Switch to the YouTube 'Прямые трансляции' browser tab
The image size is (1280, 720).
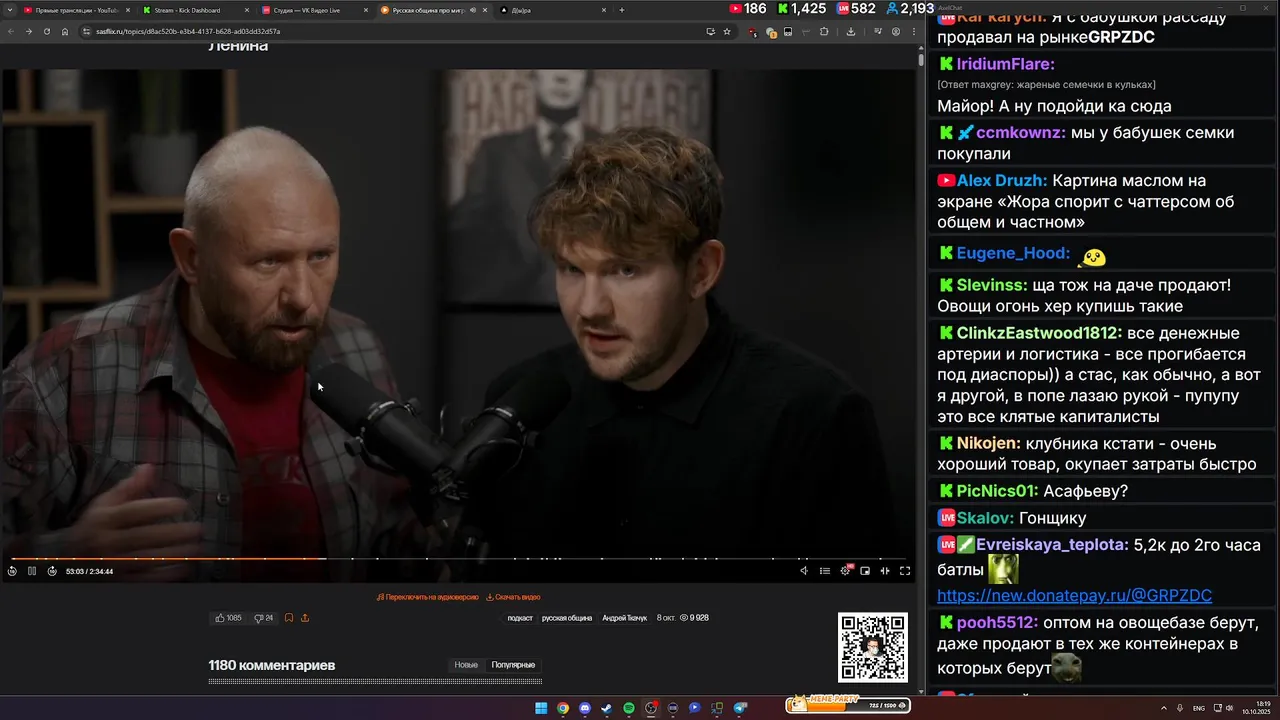click(77, 10)
